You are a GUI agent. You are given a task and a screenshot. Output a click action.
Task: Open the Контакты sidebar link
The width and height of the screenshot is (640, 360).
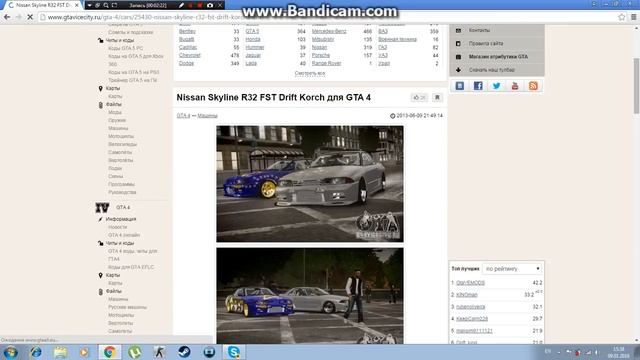point(479,30)
